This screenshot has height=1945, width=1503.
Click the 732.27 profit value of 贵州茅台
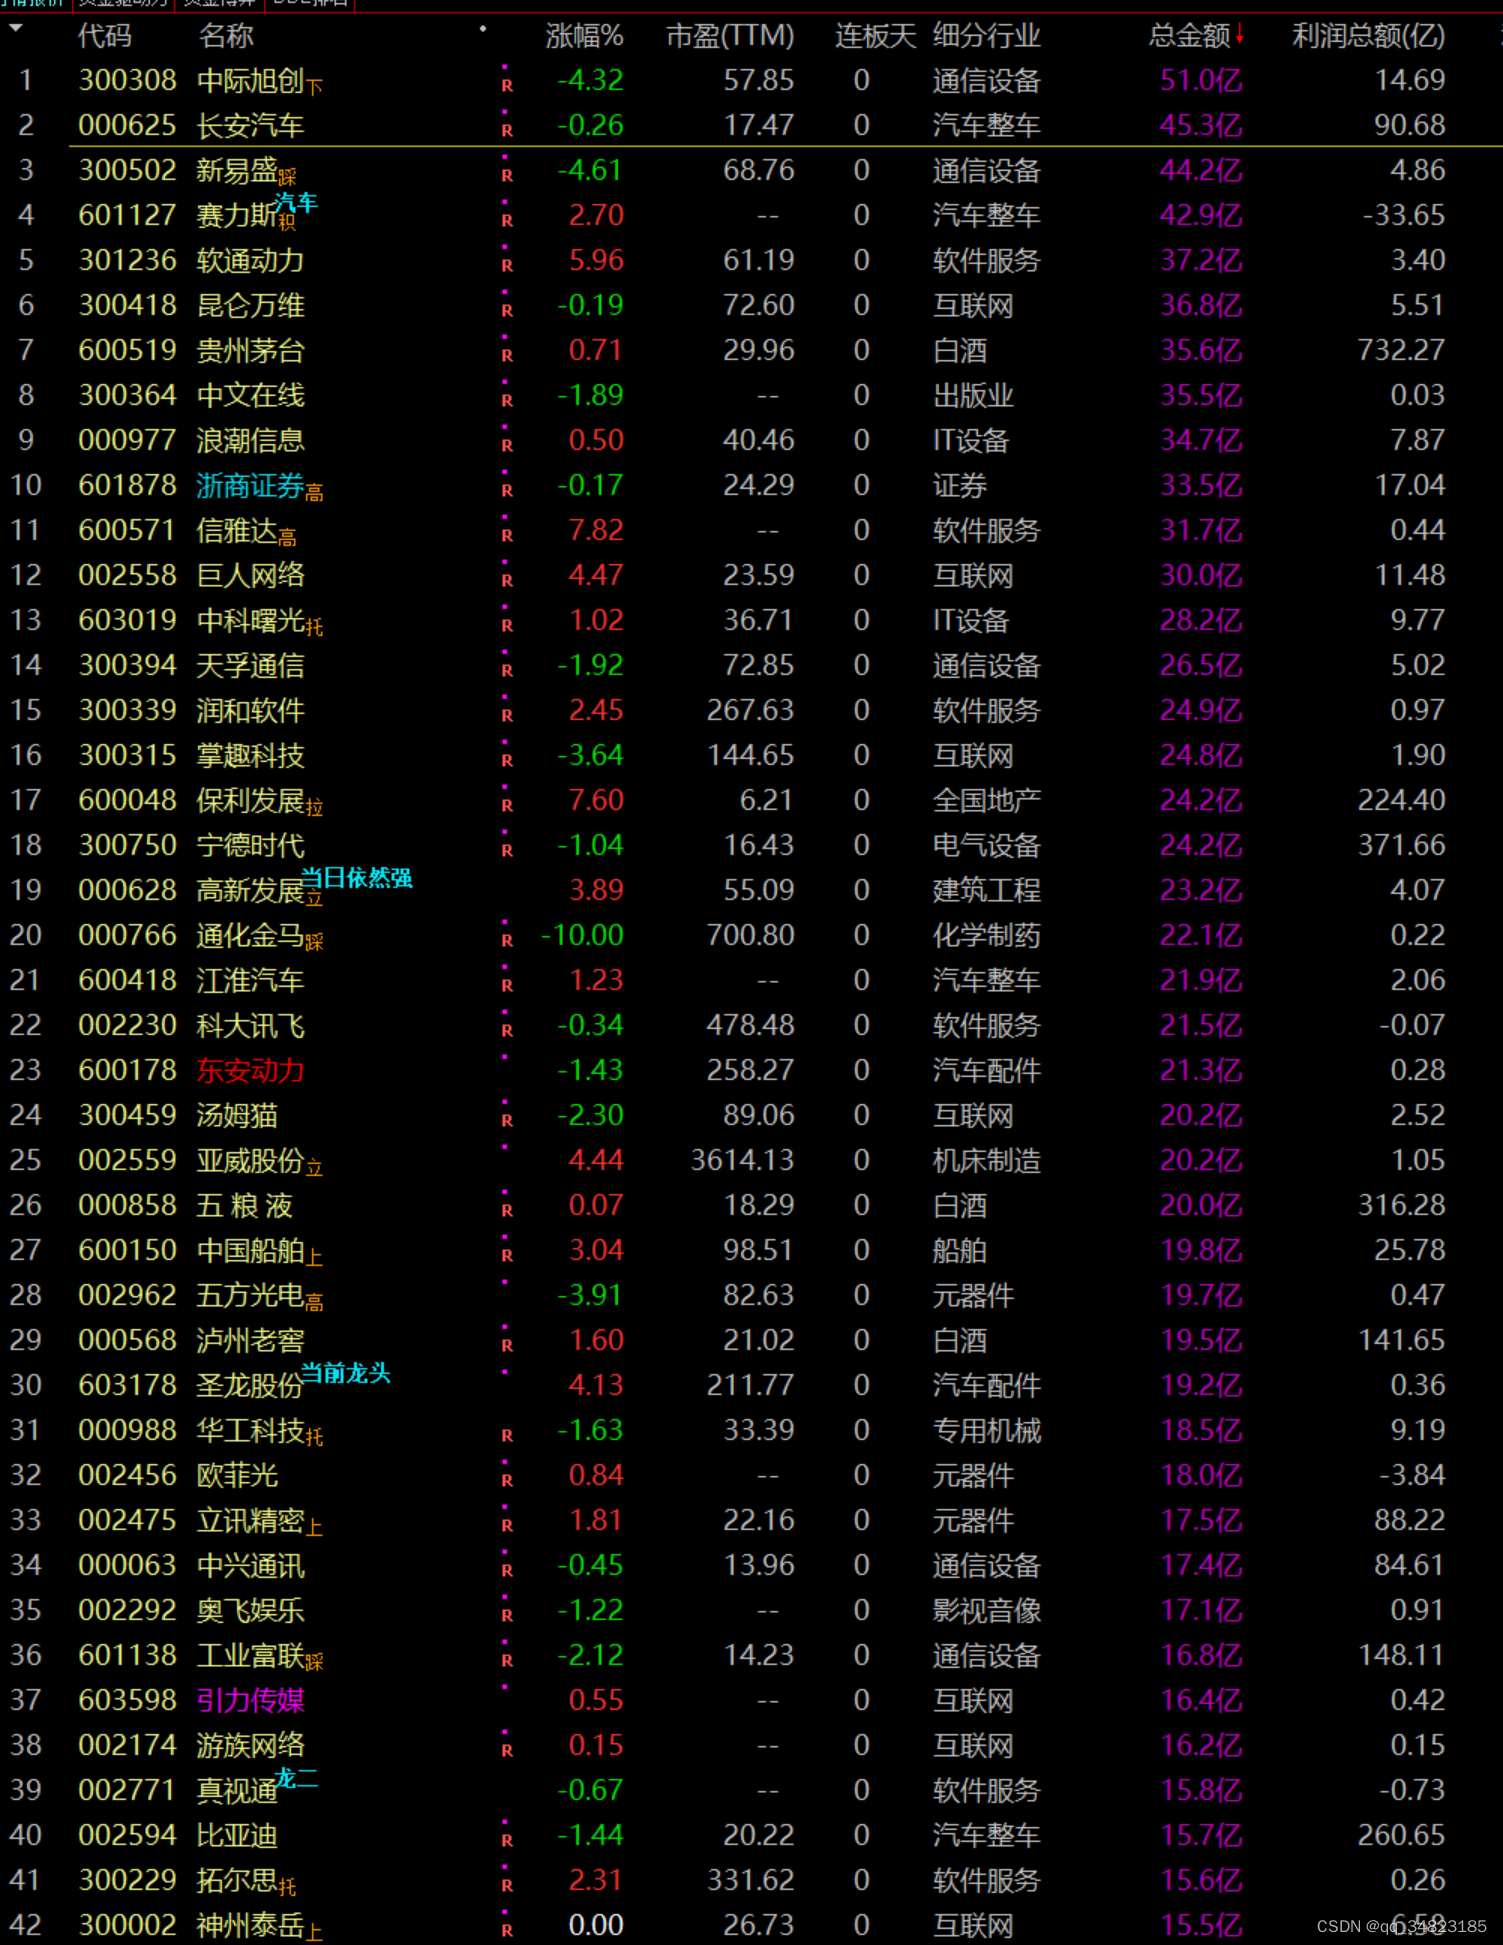click(1401, 351)
